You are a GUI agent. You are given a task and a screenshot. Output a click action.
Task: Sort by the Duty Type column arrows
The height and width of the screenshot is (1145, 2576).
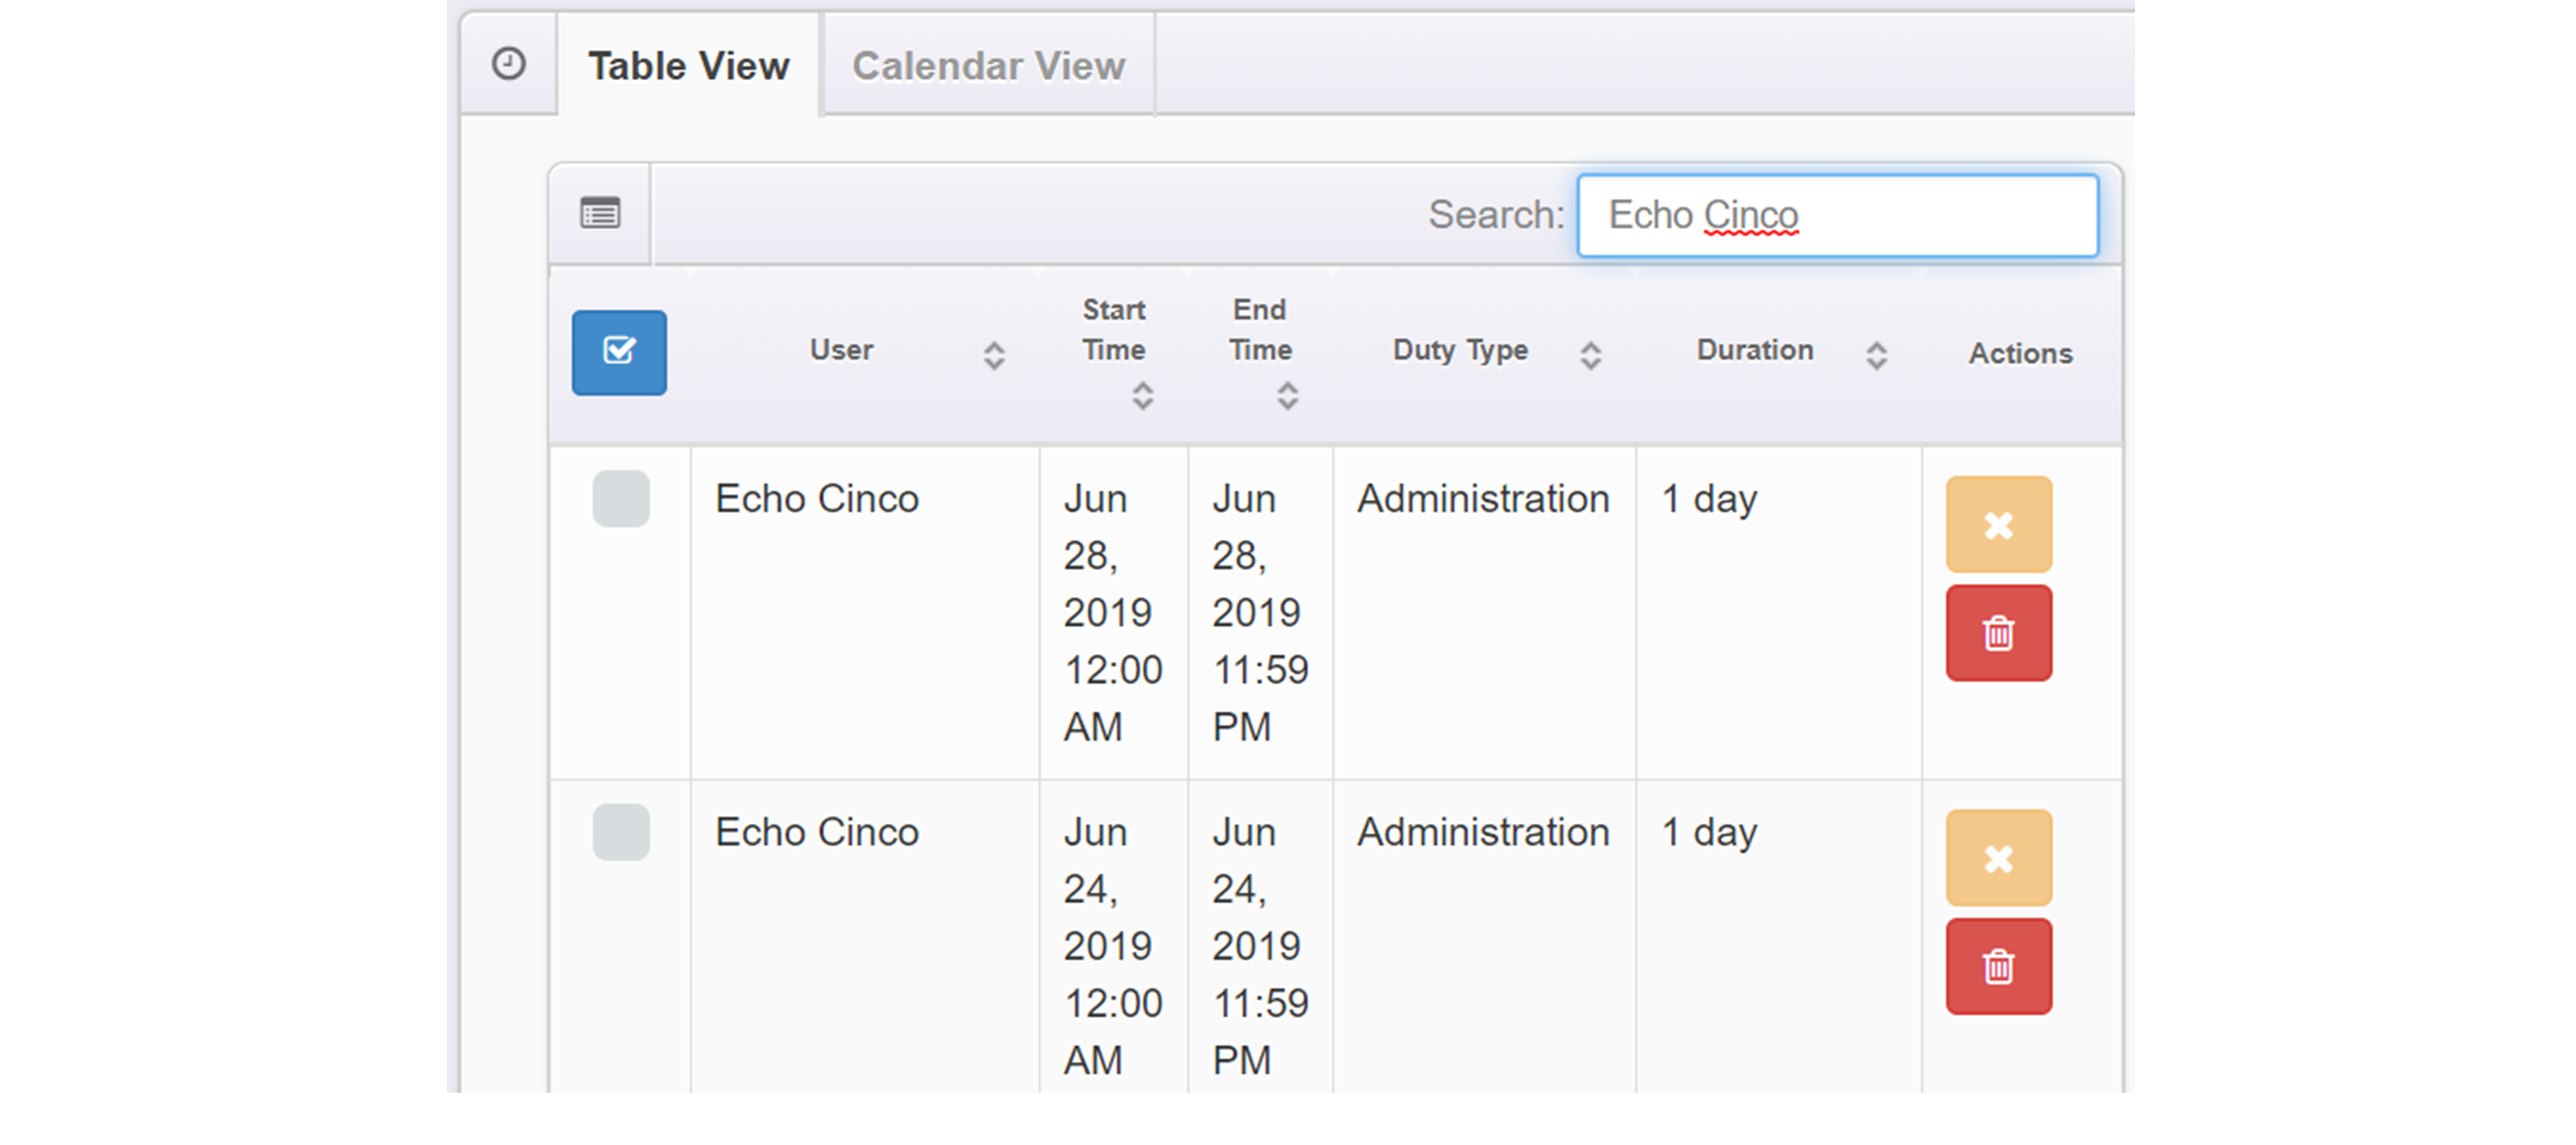pos(1590,355)
